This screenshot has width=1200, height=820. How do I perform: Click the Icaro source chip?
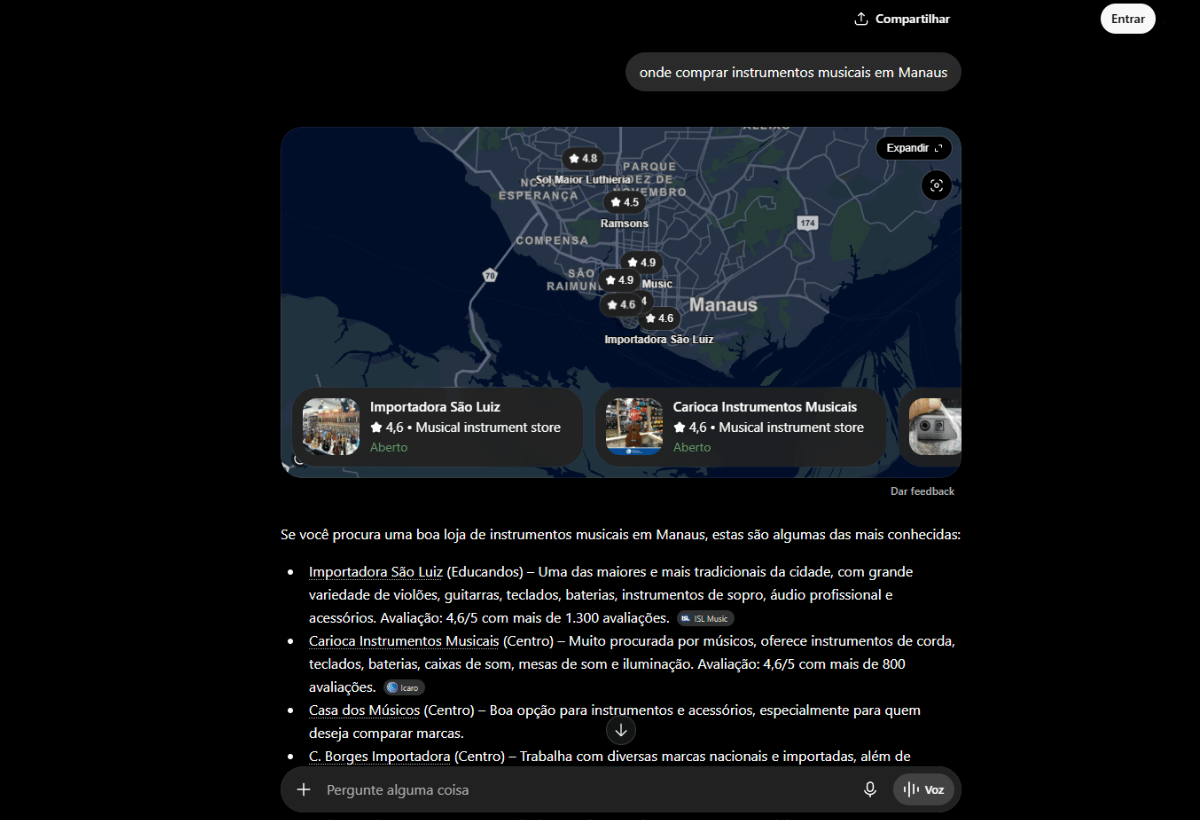click(404, 688)
